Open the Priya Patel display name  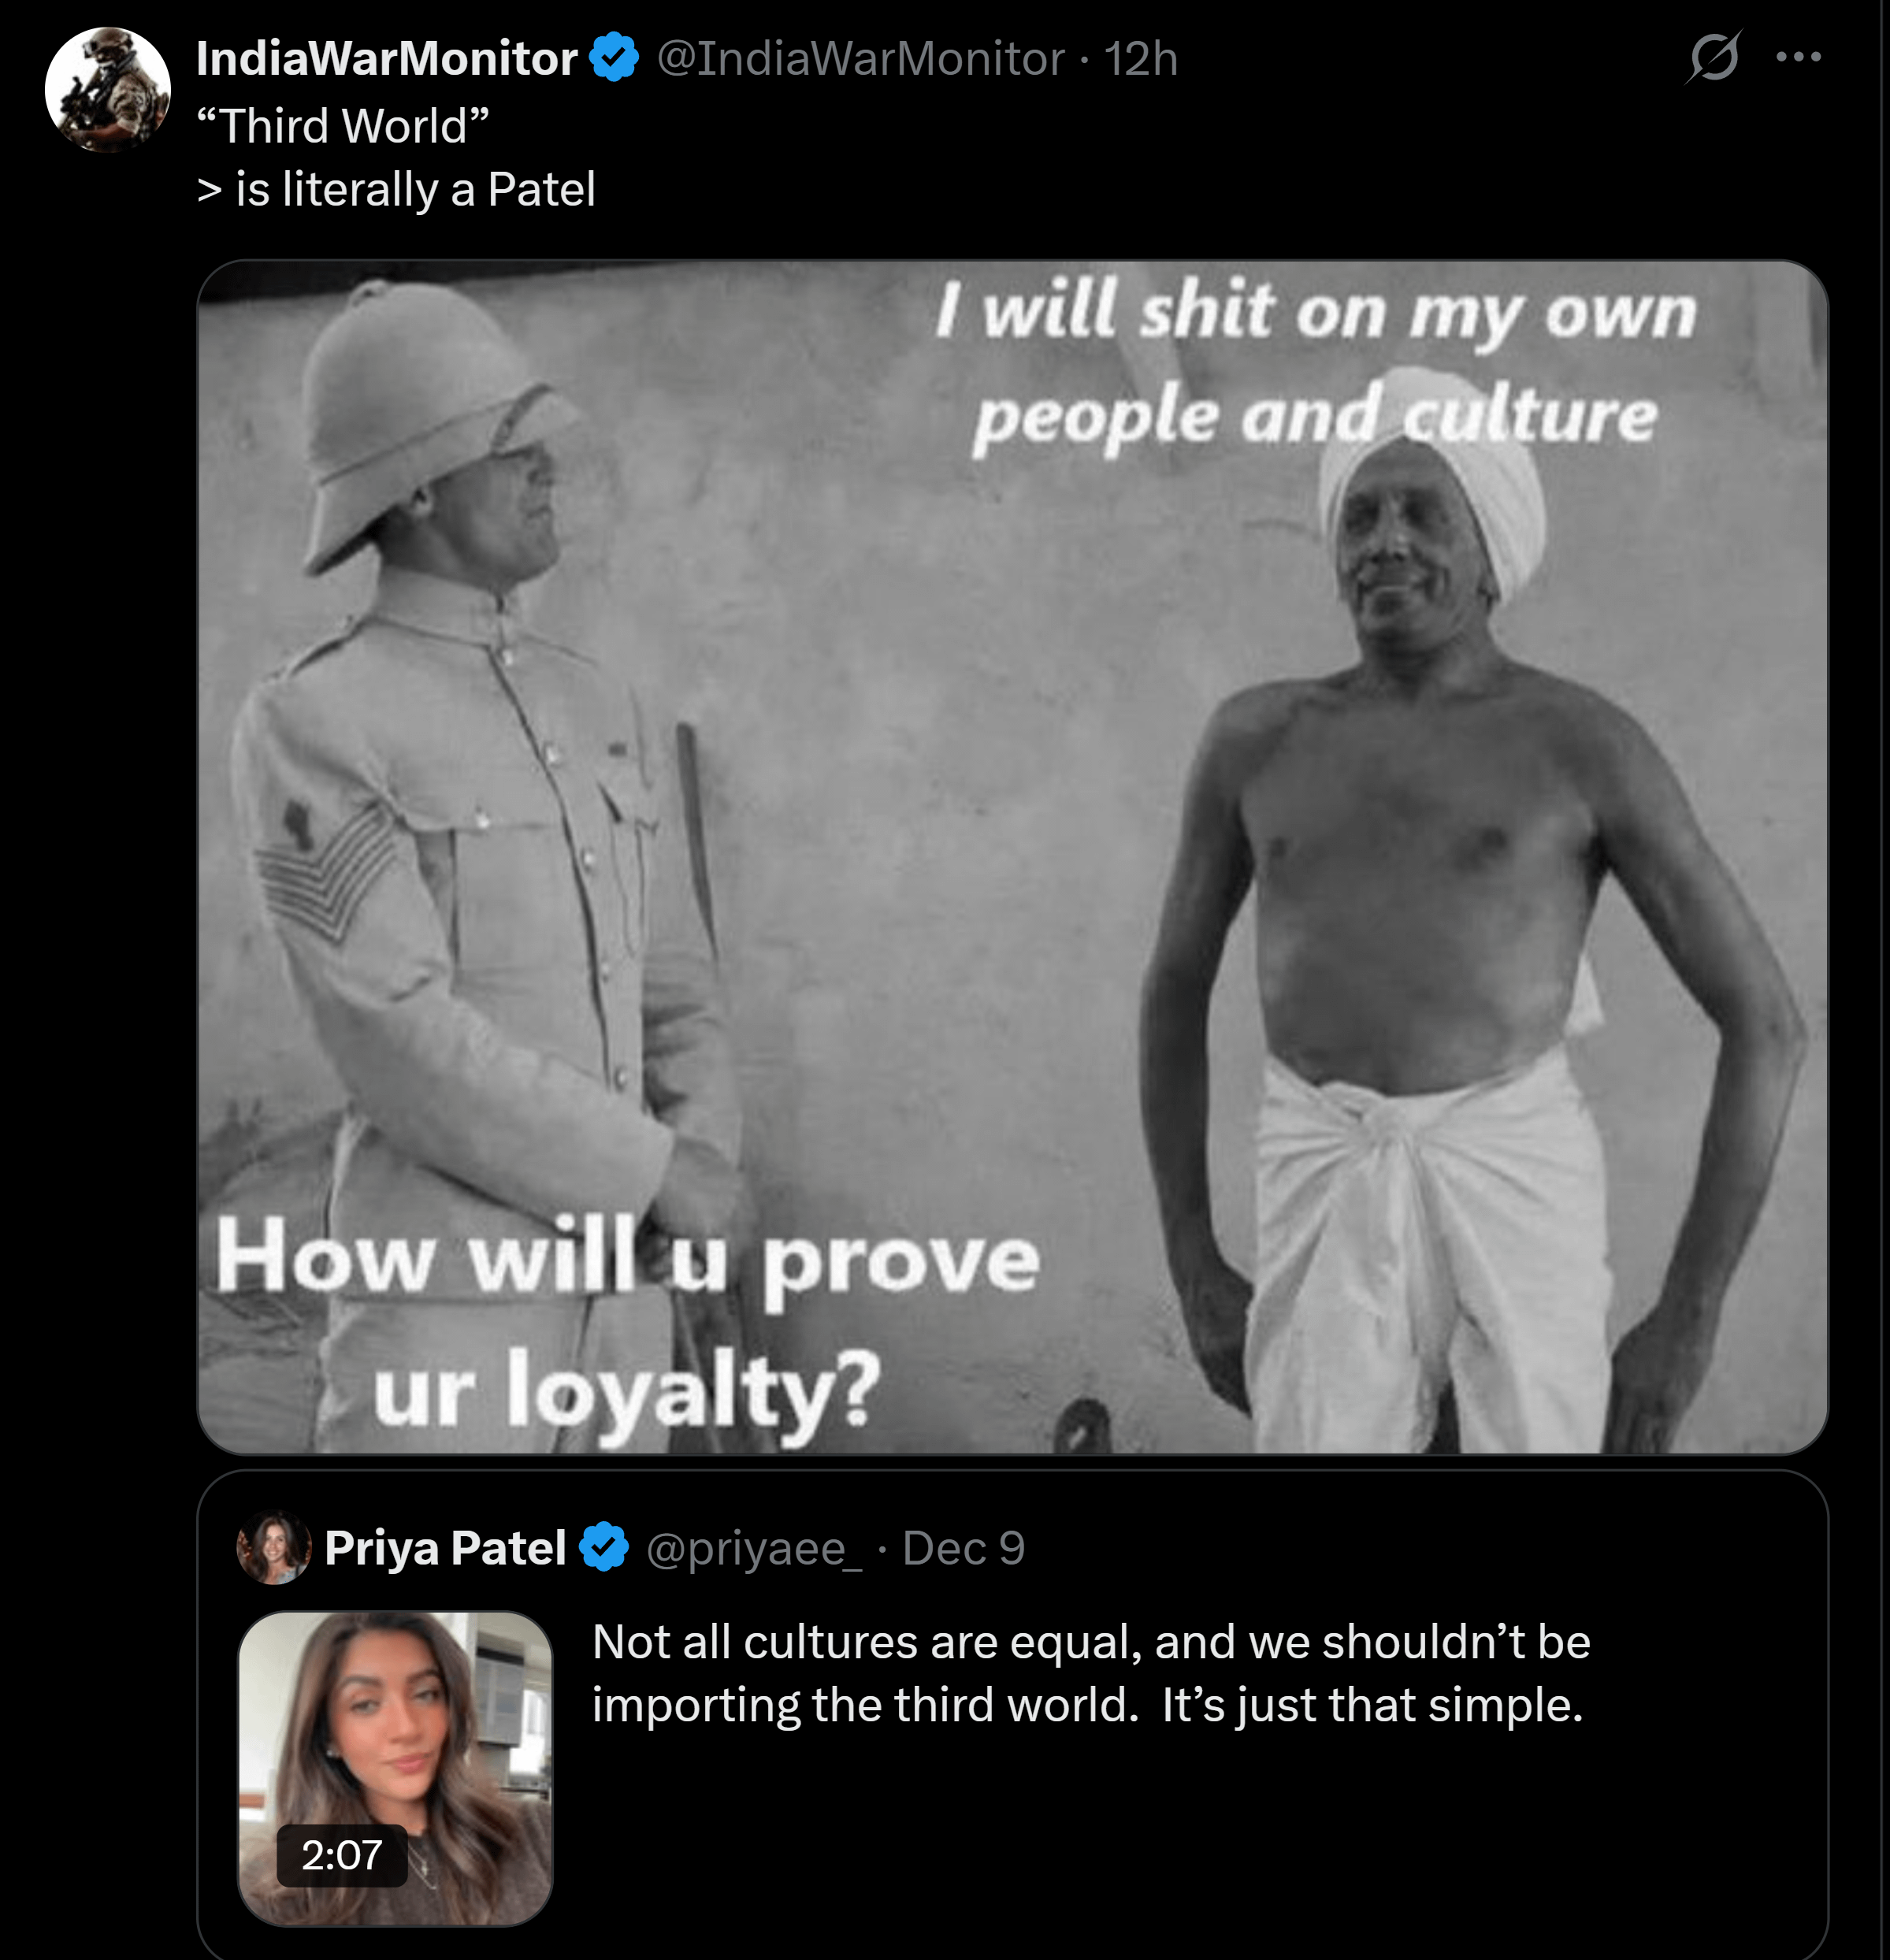pos(445,1548)
